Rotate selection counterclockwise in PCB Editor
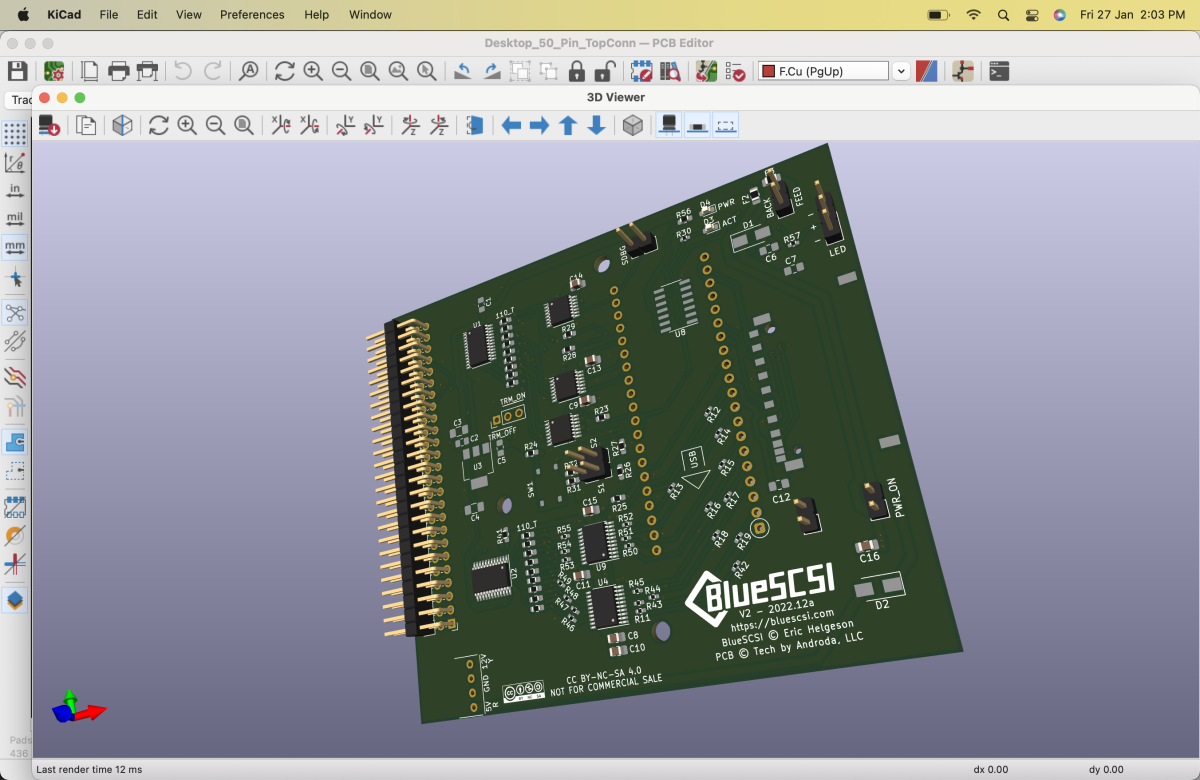The image size is (1200, 780). point(463,71)
